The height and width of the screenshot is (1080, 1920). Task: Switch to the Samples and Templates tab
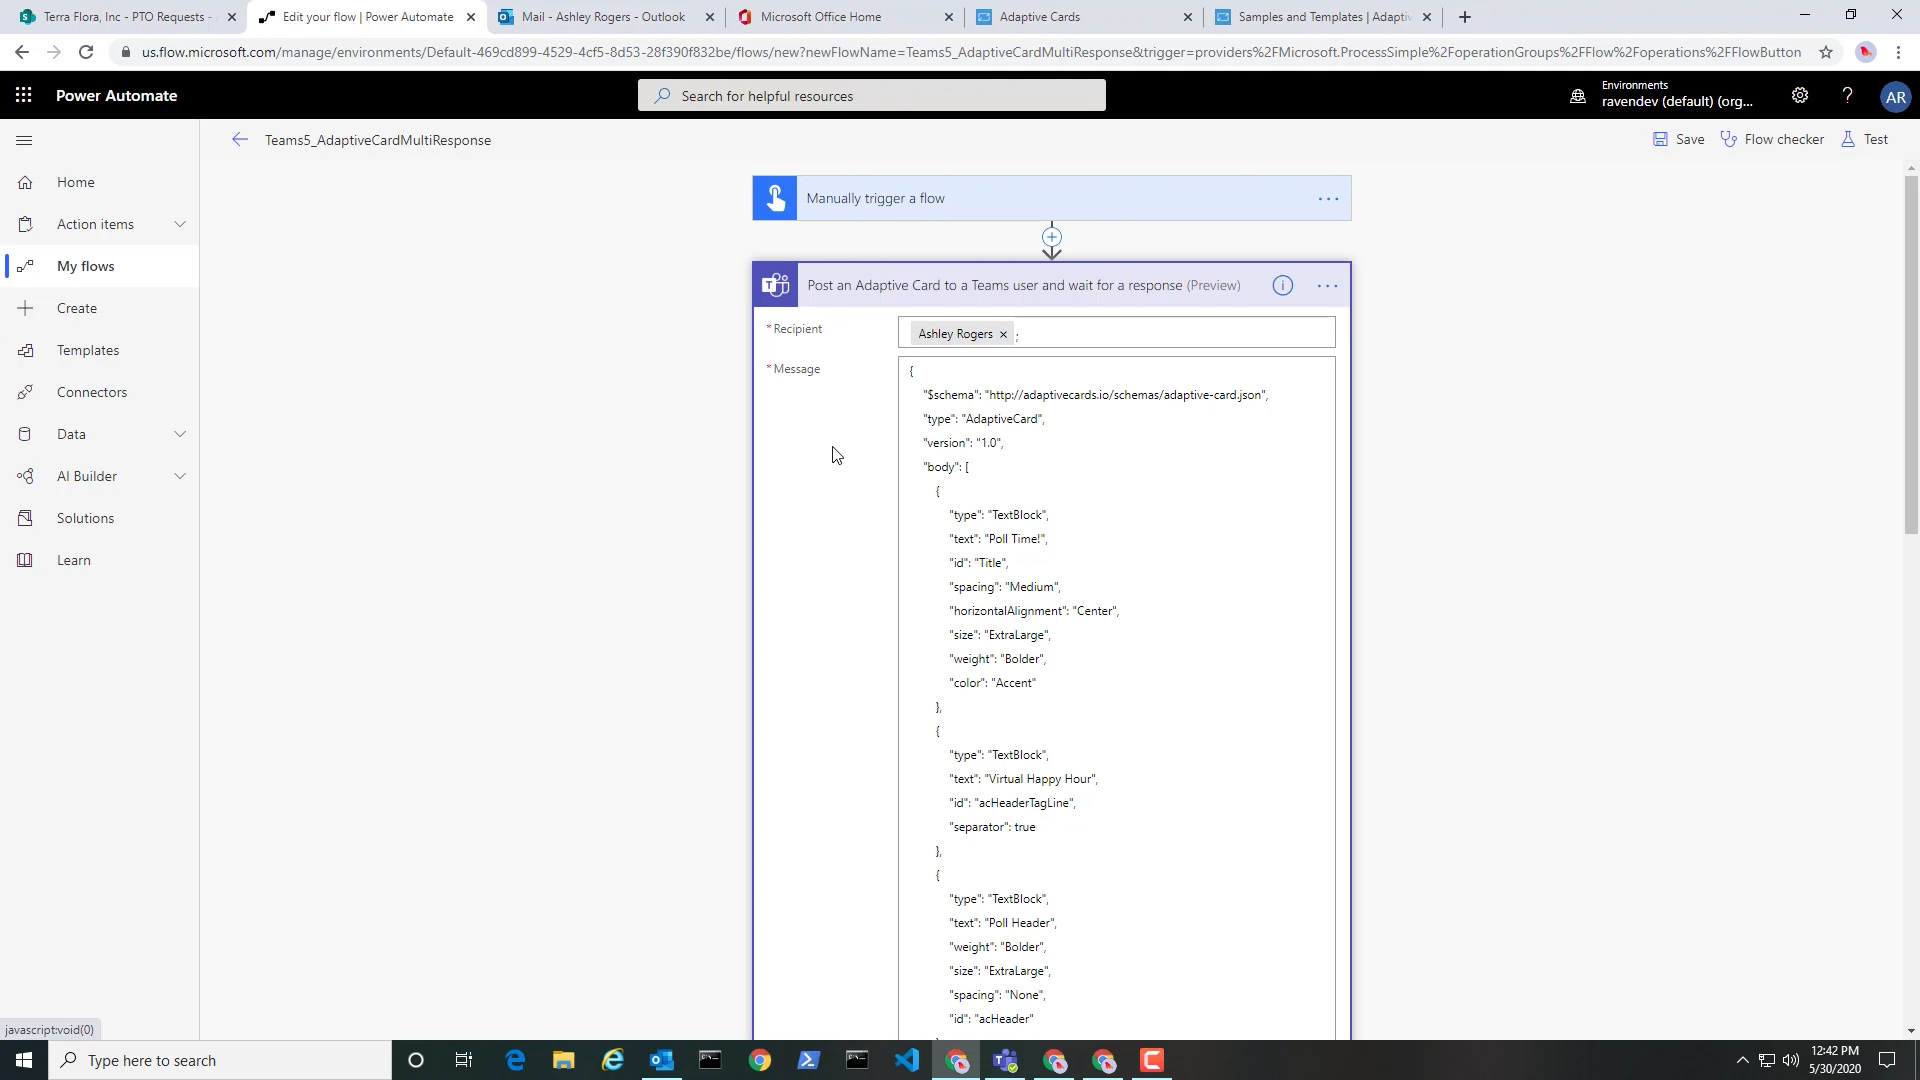(x=1323, y=17)
